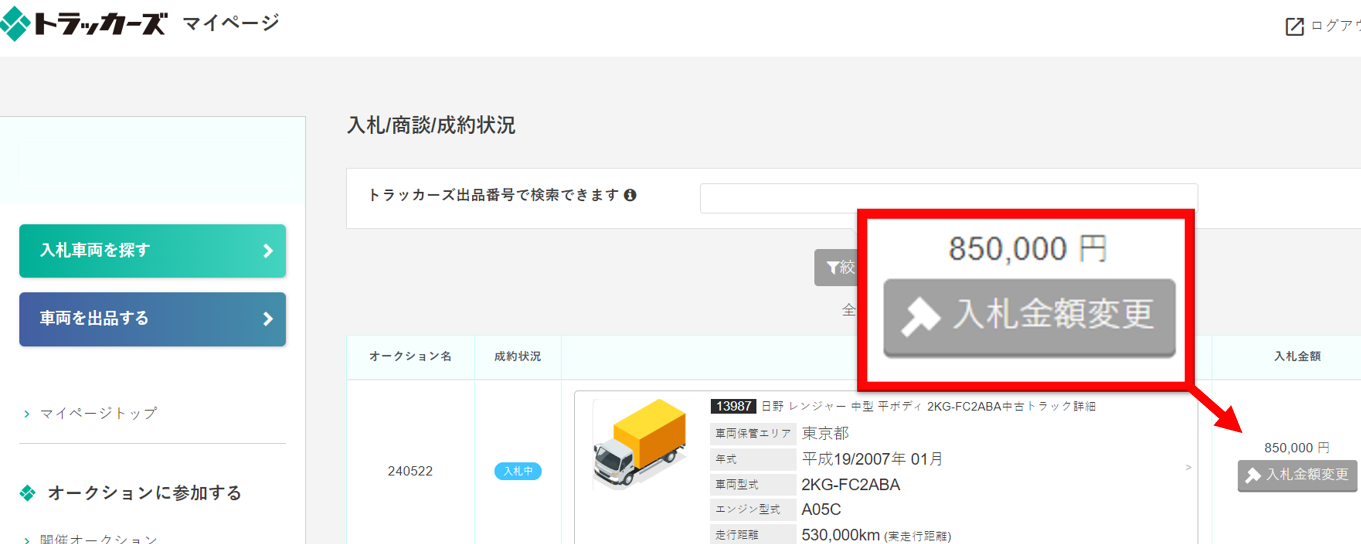Image resolution: width=1361 pixels, height=544 pixels.
Task: Click the chevron on 車両を出品する
Action: 267,319
